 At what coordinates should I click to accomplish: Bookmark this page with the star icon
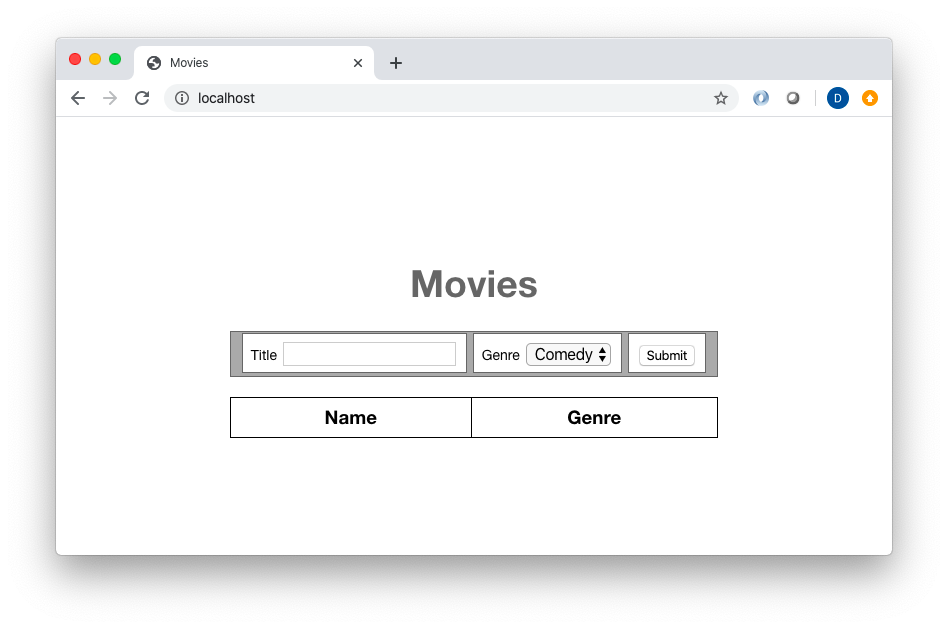point(721,98)
